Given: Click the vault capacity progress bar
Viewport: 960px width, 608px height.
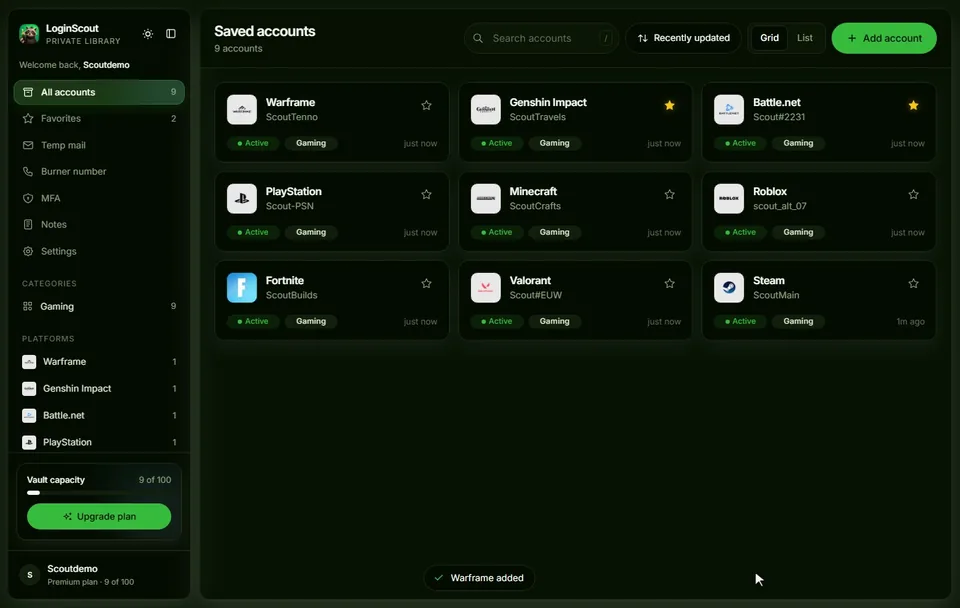Looking at the screenshot, I should coord(99,492).
